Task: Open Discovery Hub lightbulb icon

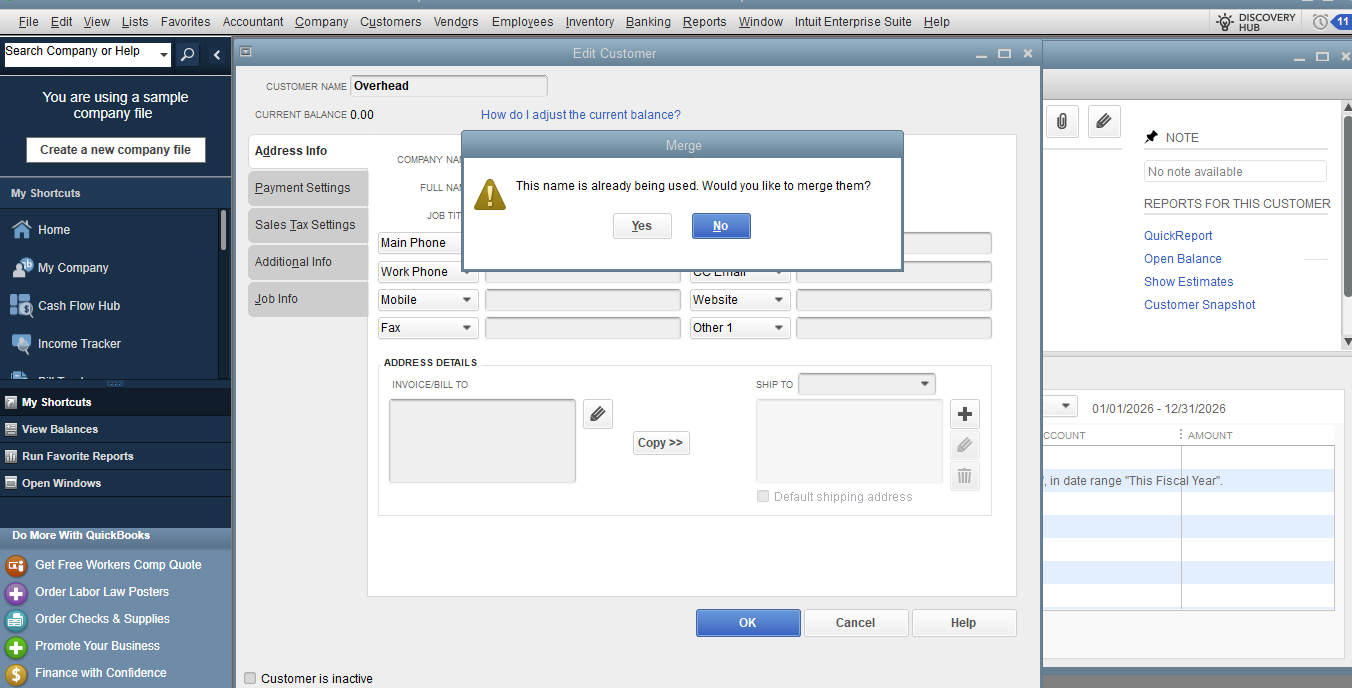Action: [1225, 21]
